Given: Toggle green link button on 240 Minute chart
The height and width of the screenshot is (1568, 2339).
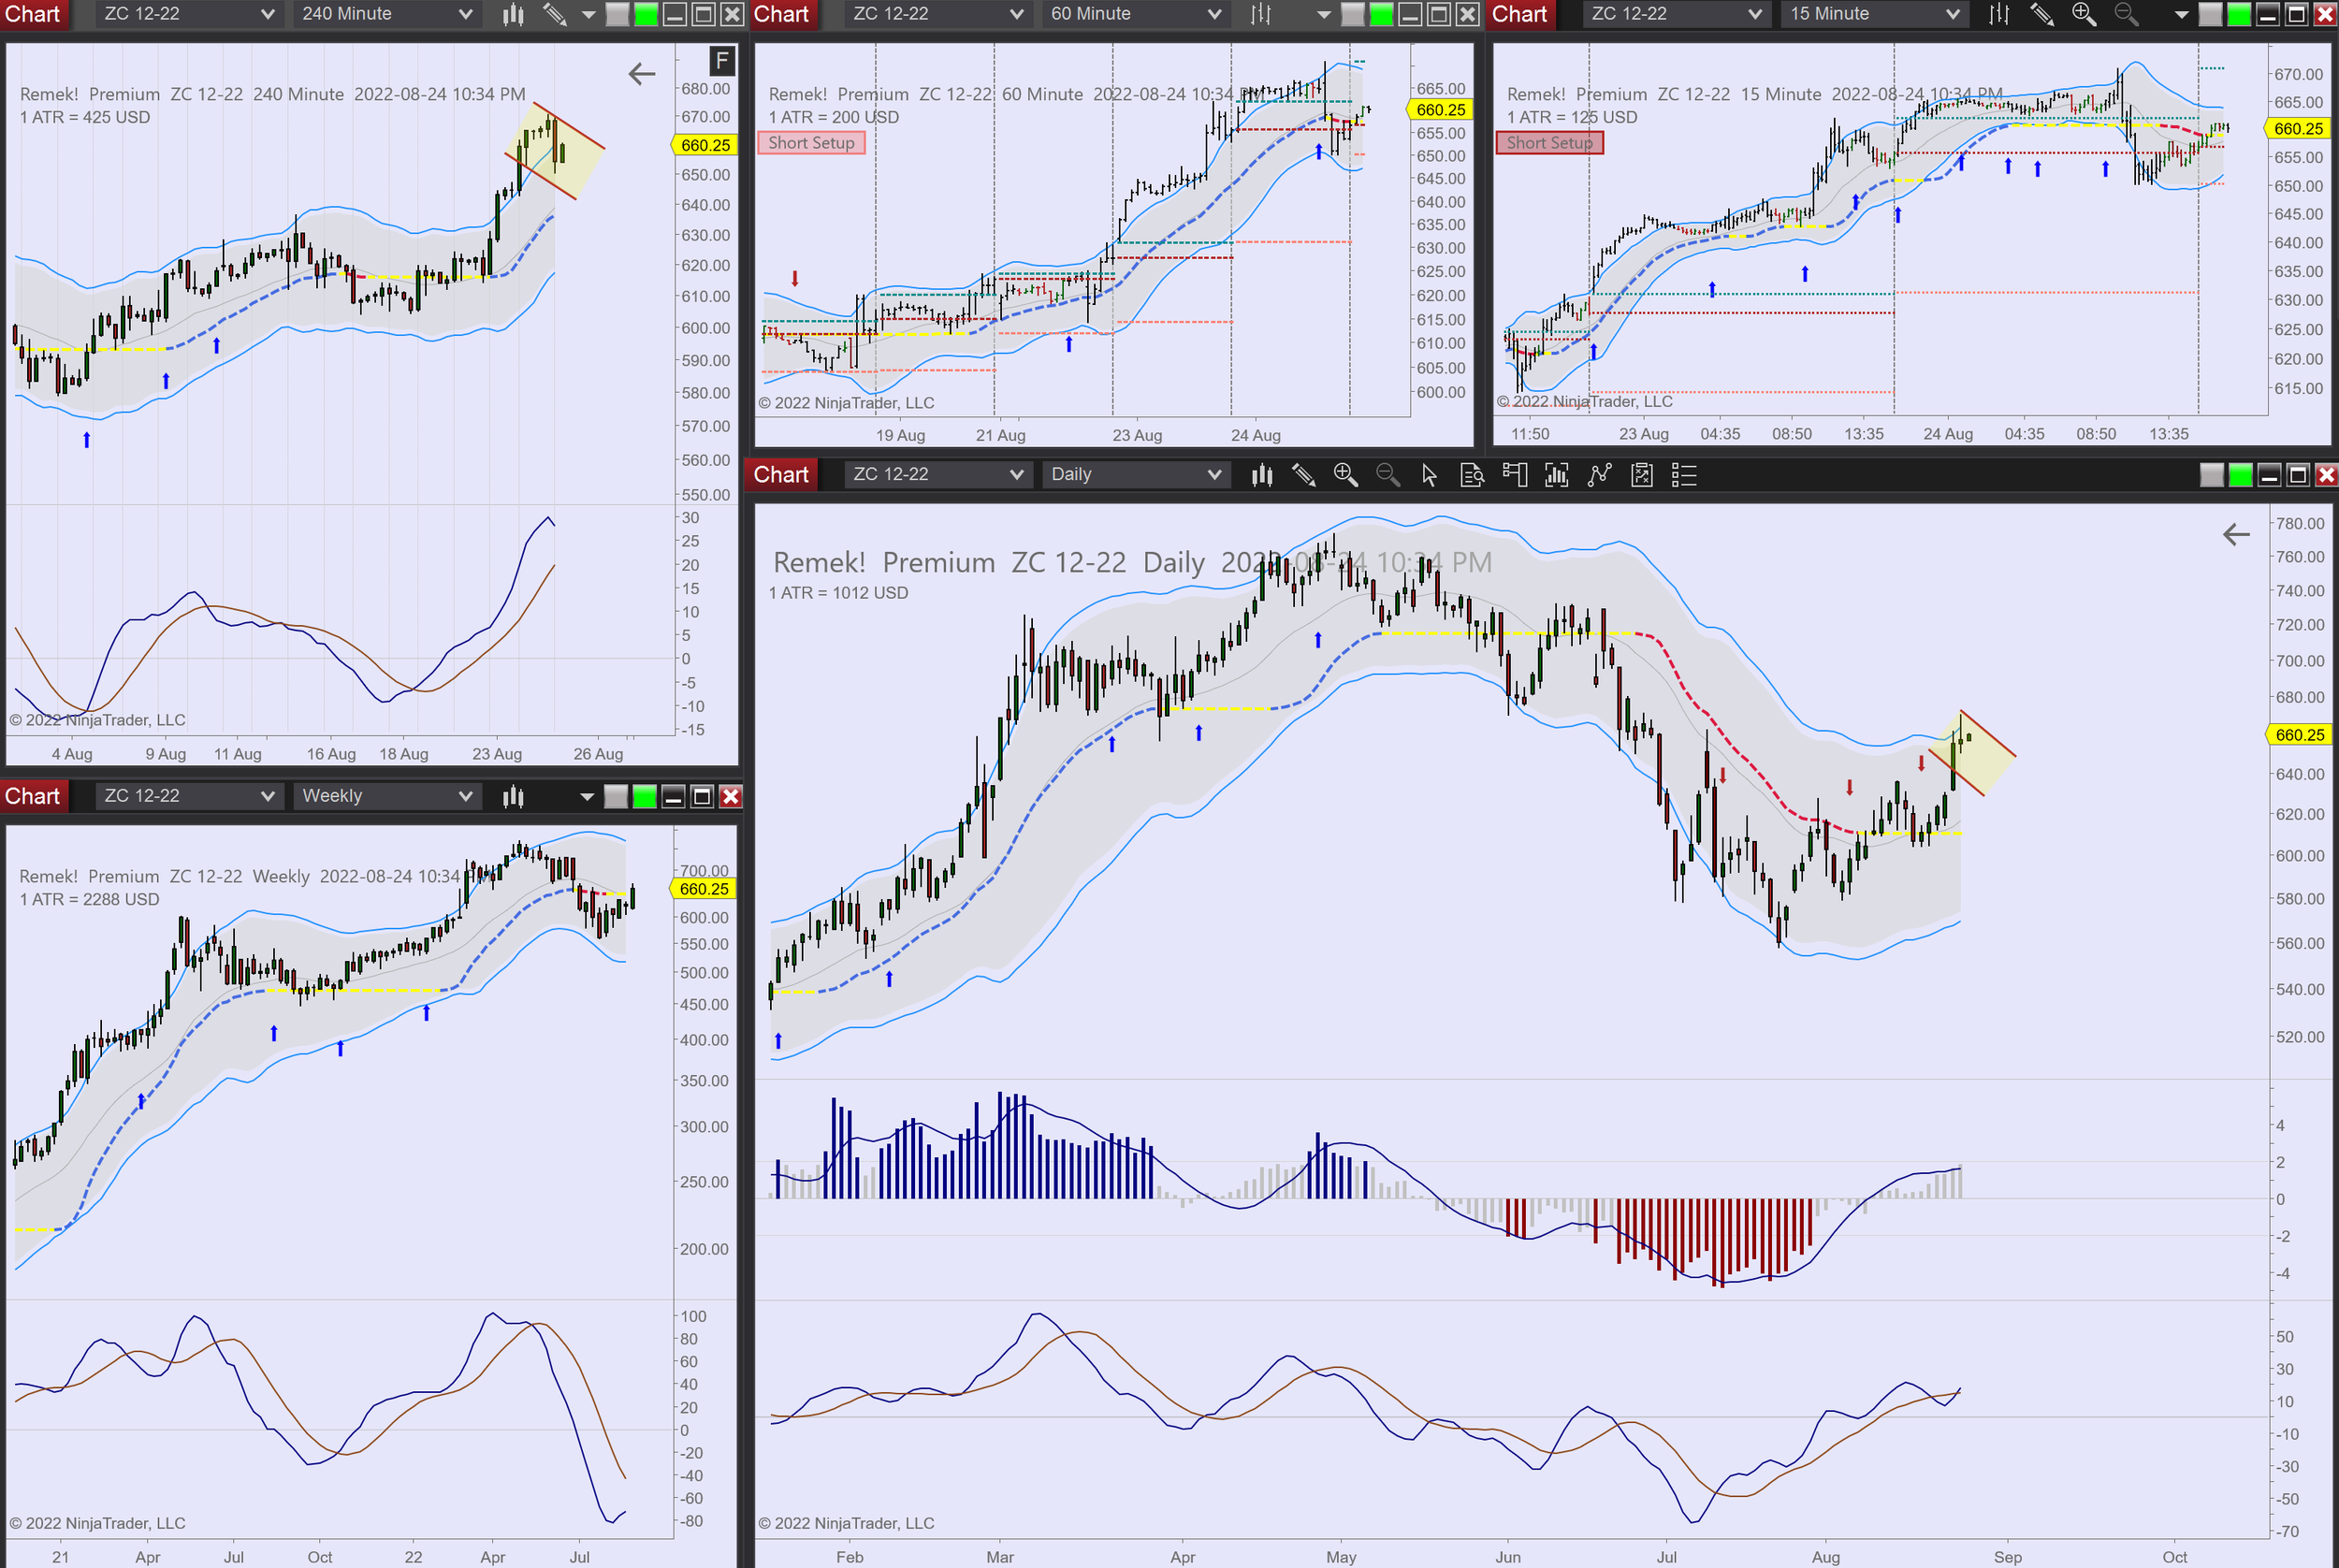Looking at the screenshot, I should [x=646, y=14].
